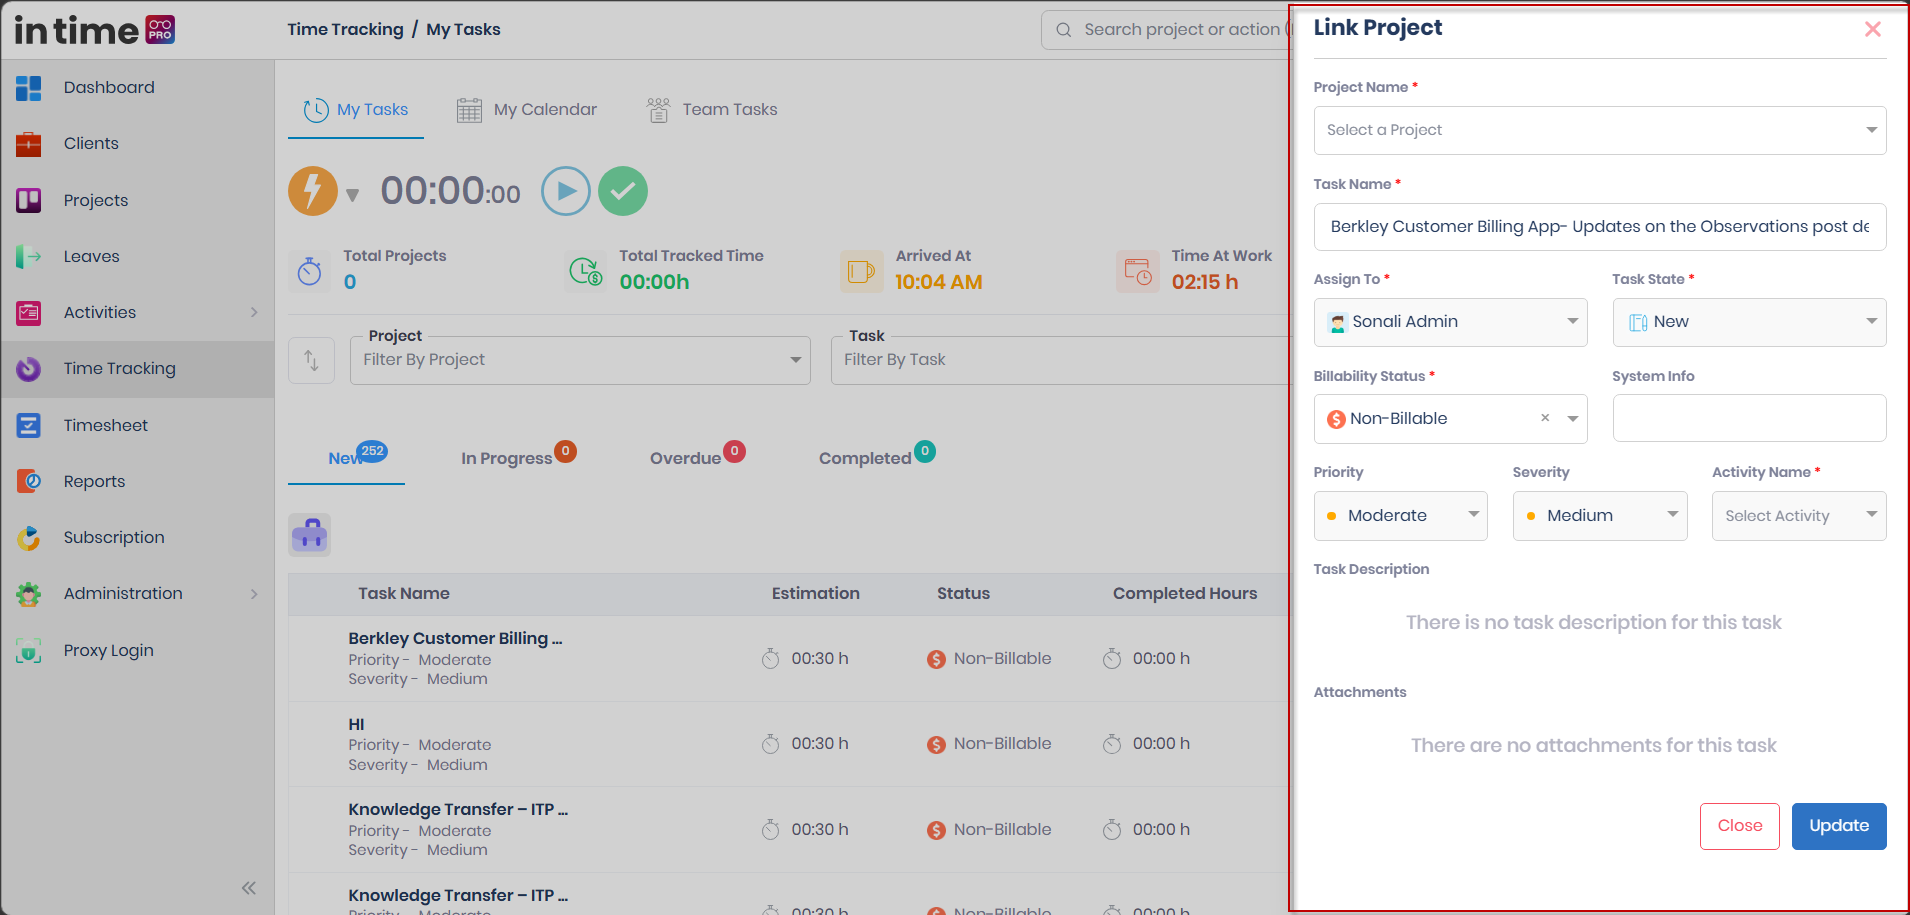This screenshot has height=915, width=1910.
Task: Open Timesheet from sidebar
Action: pyautogui.click(x=105, y=425)
